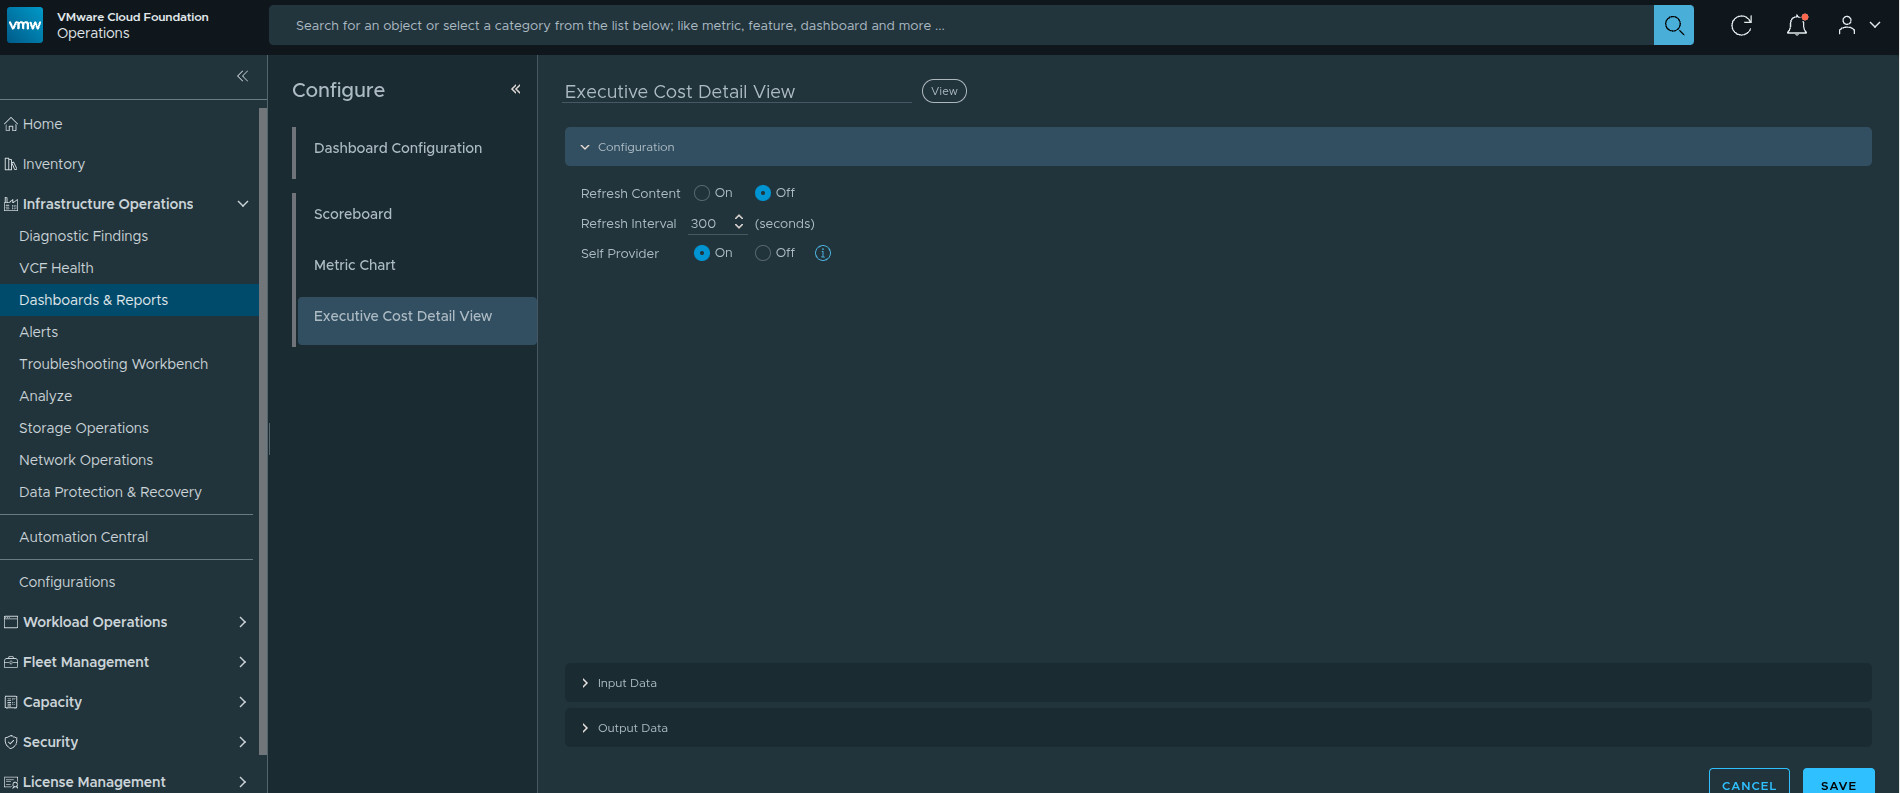Edit the Executive Cost Detail View title

pos(738,91)
